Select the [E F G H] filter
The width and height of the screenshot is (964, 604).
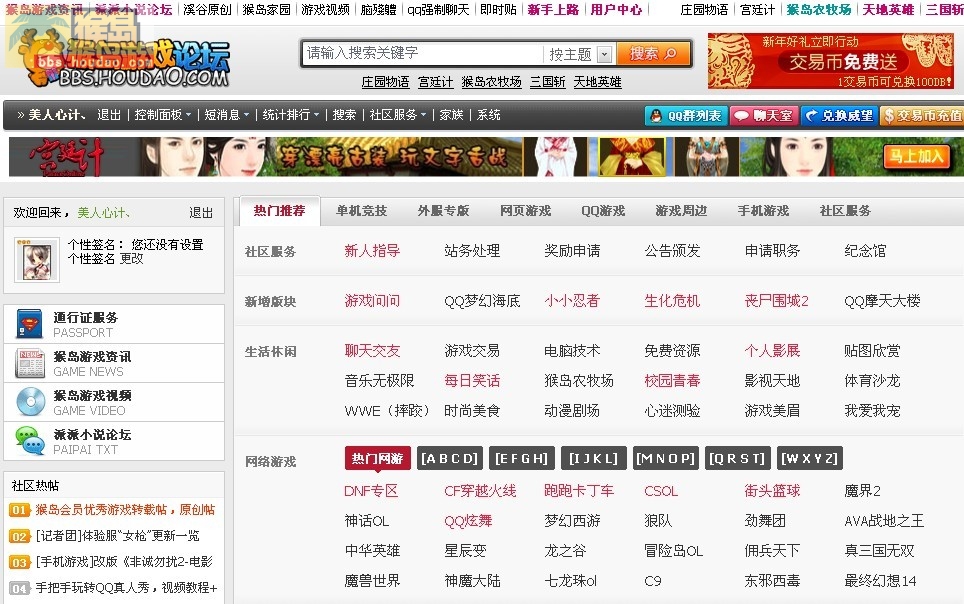click(521, 458)
